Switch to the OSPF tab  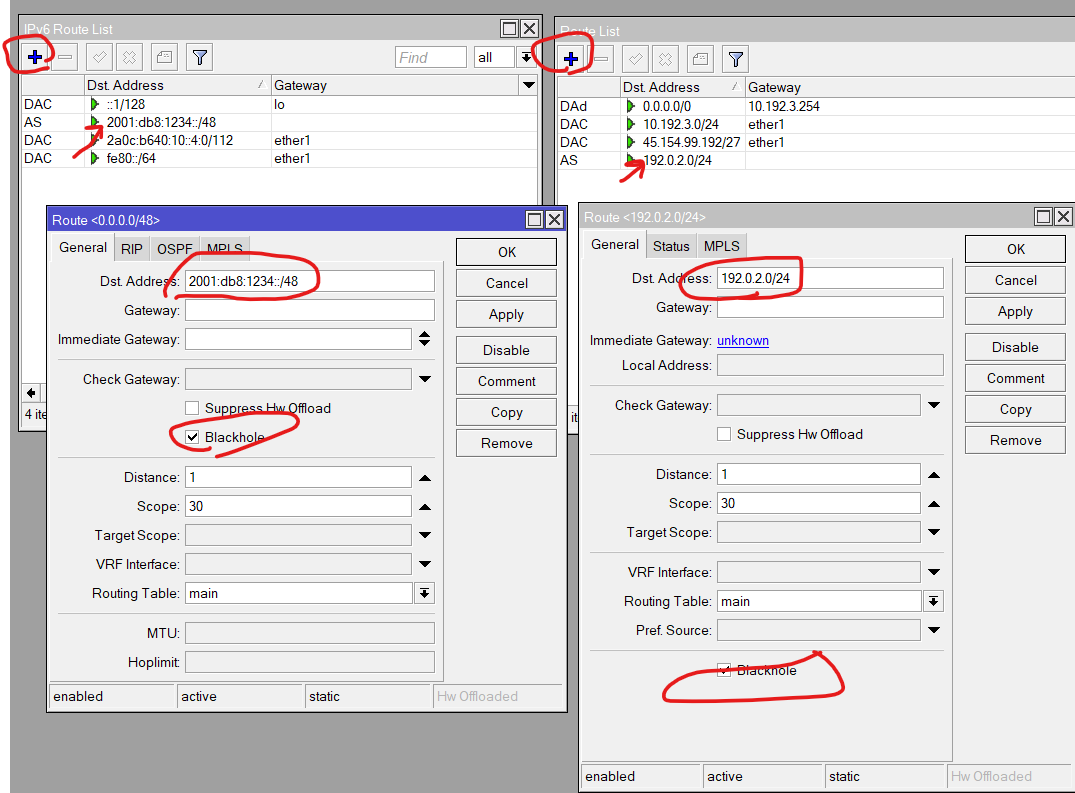tap(173, 248)
